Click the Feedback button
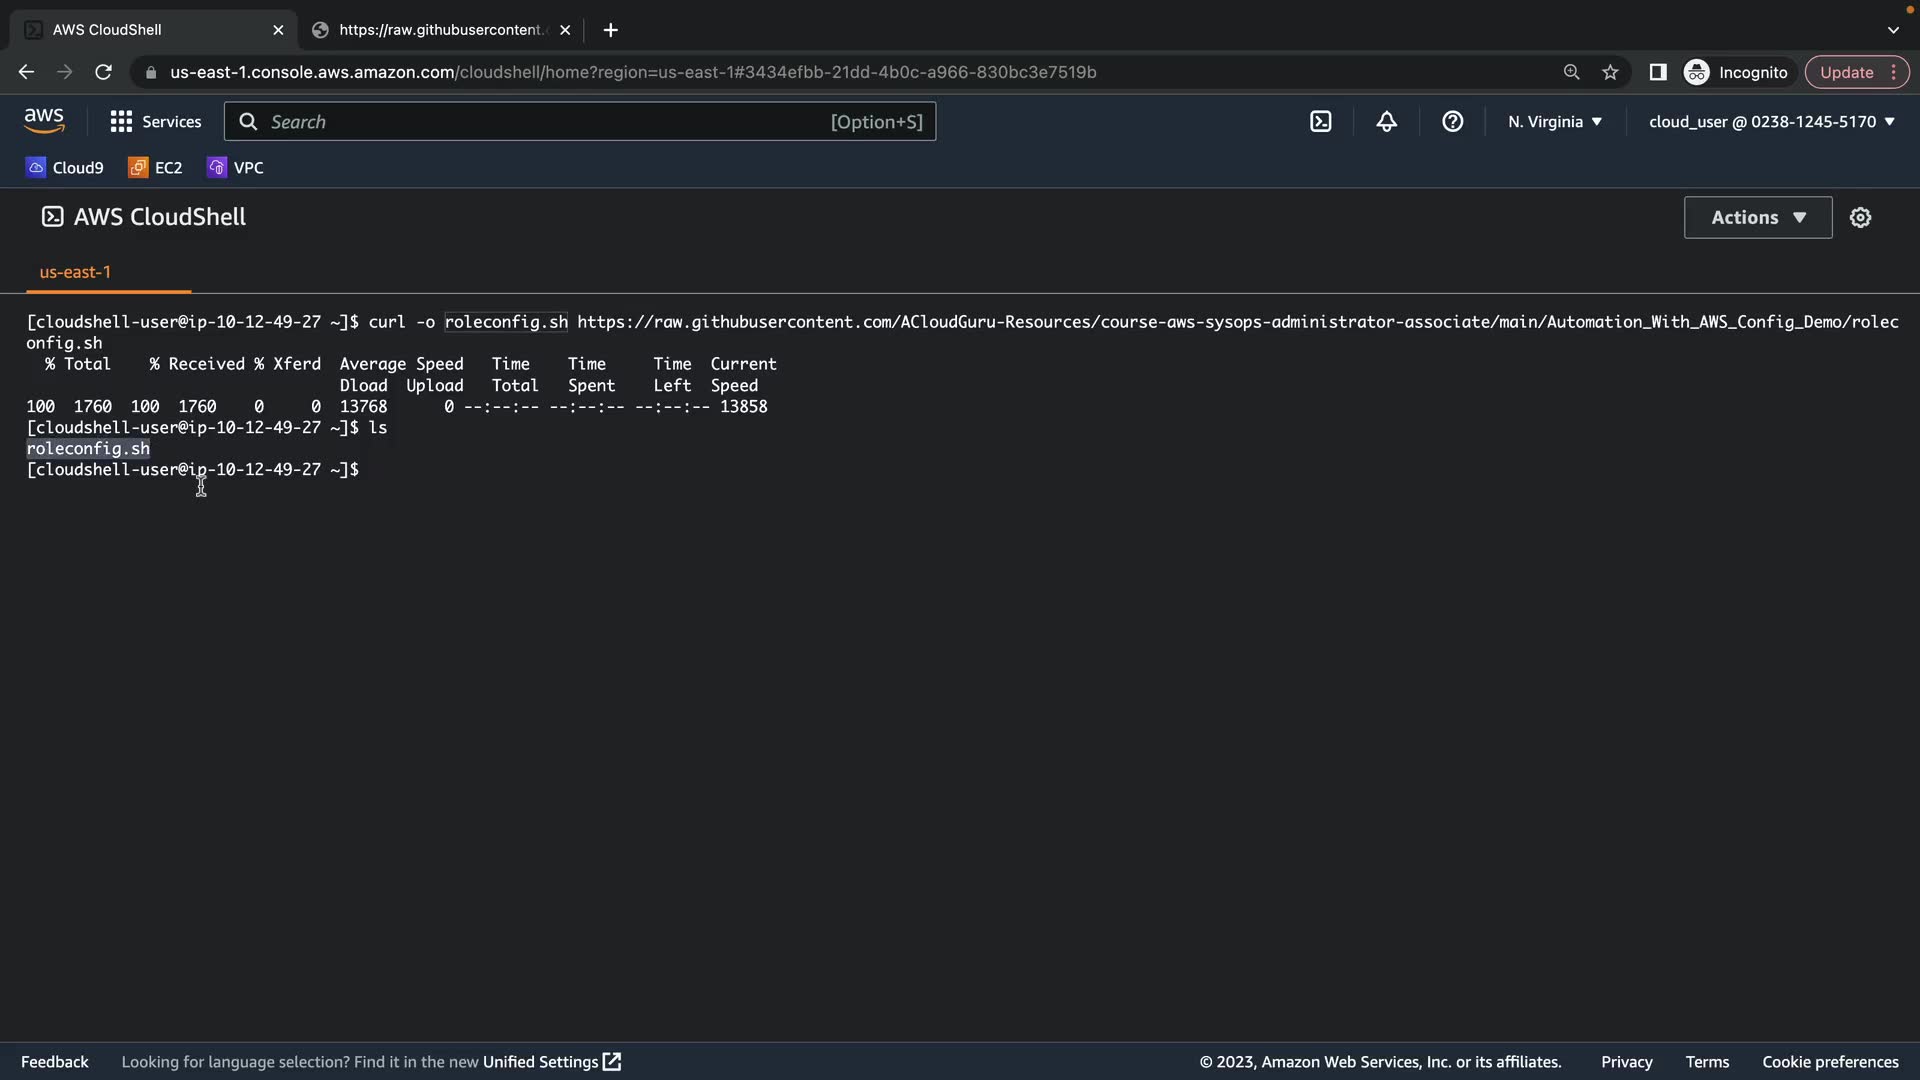1920x1080 pixels. pos(54,1062)
